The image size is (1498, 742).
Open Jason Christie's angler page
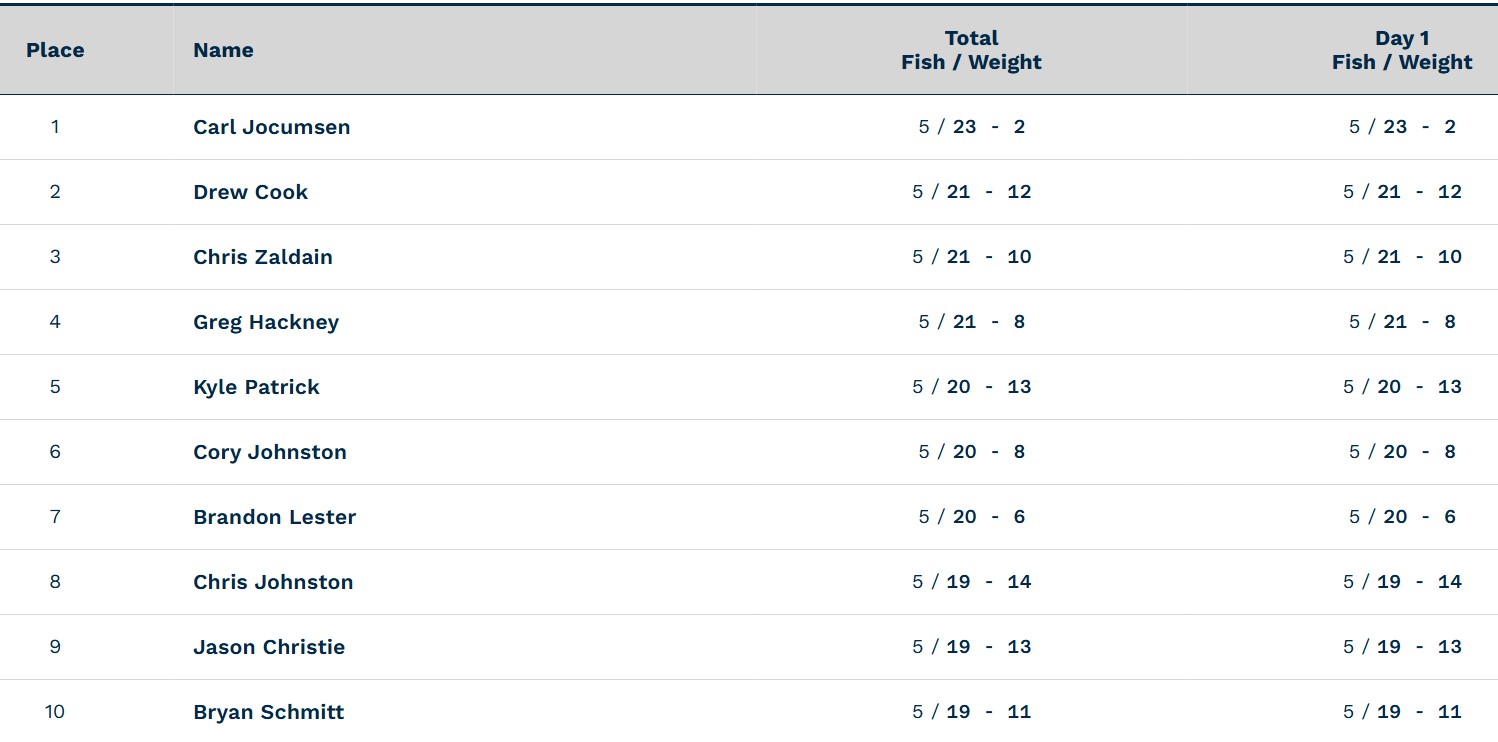269,647
